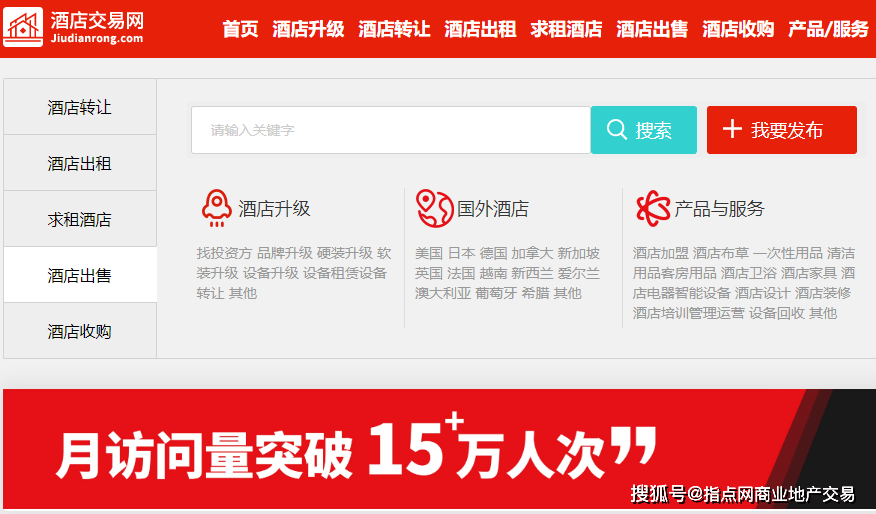Select the 新加坡 link under 国外酒店
The height and width of the screenshot is (514, 876).
pos(579,253)
